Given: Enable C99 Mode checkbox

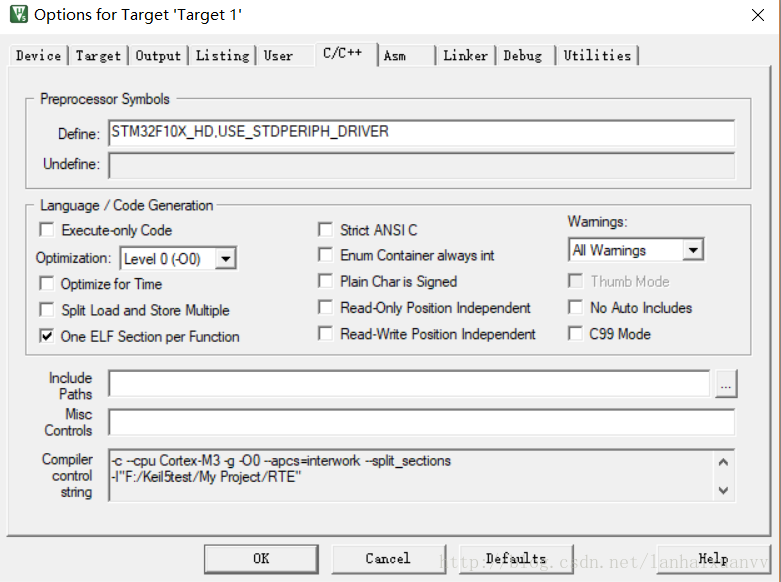Looking at the screenshot, I should click(576, 333).
